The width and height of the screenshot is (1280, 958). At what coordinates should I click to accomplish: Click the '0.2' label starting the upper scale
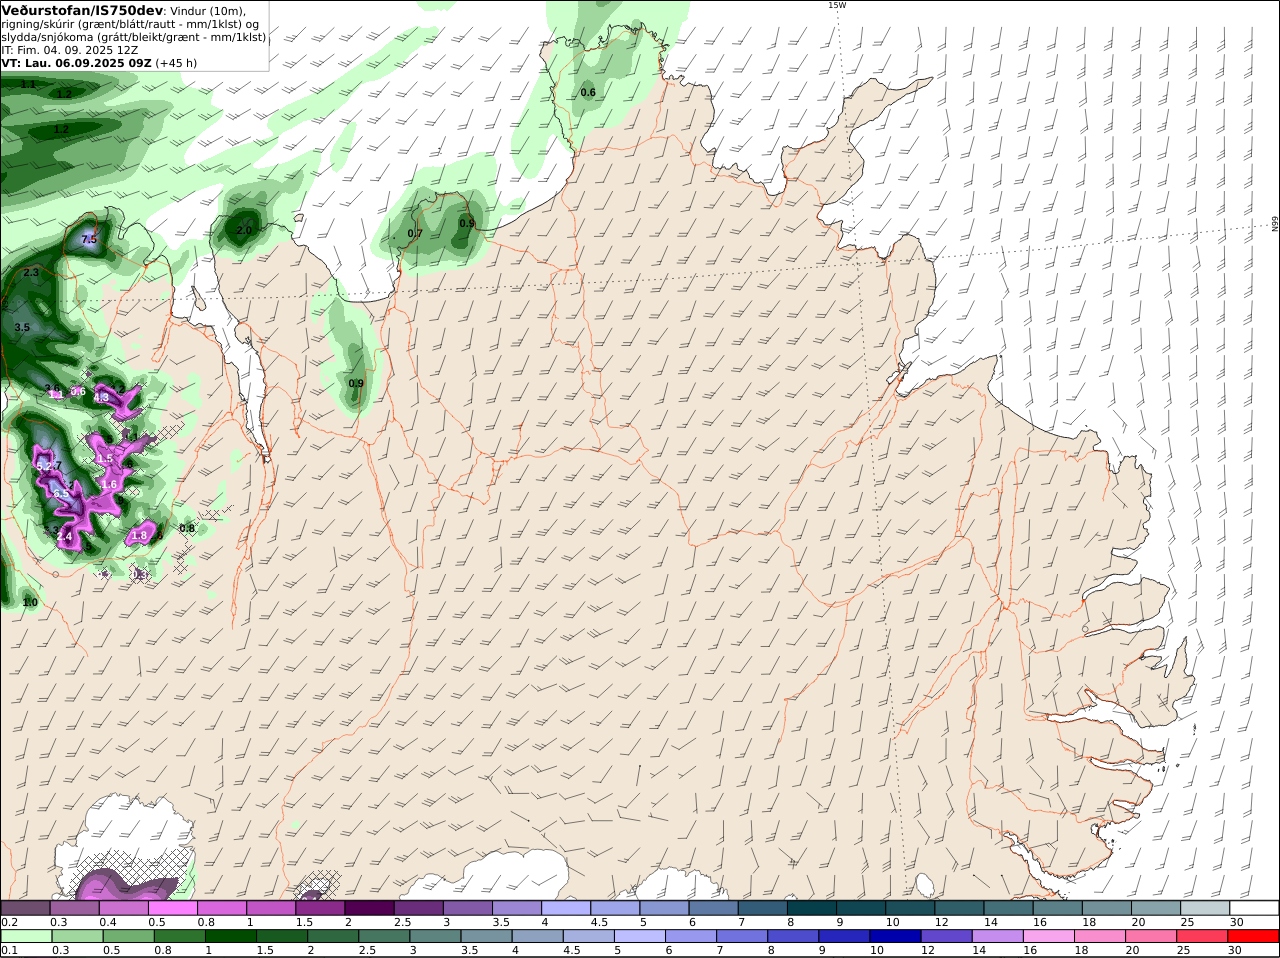coord(9,922)
